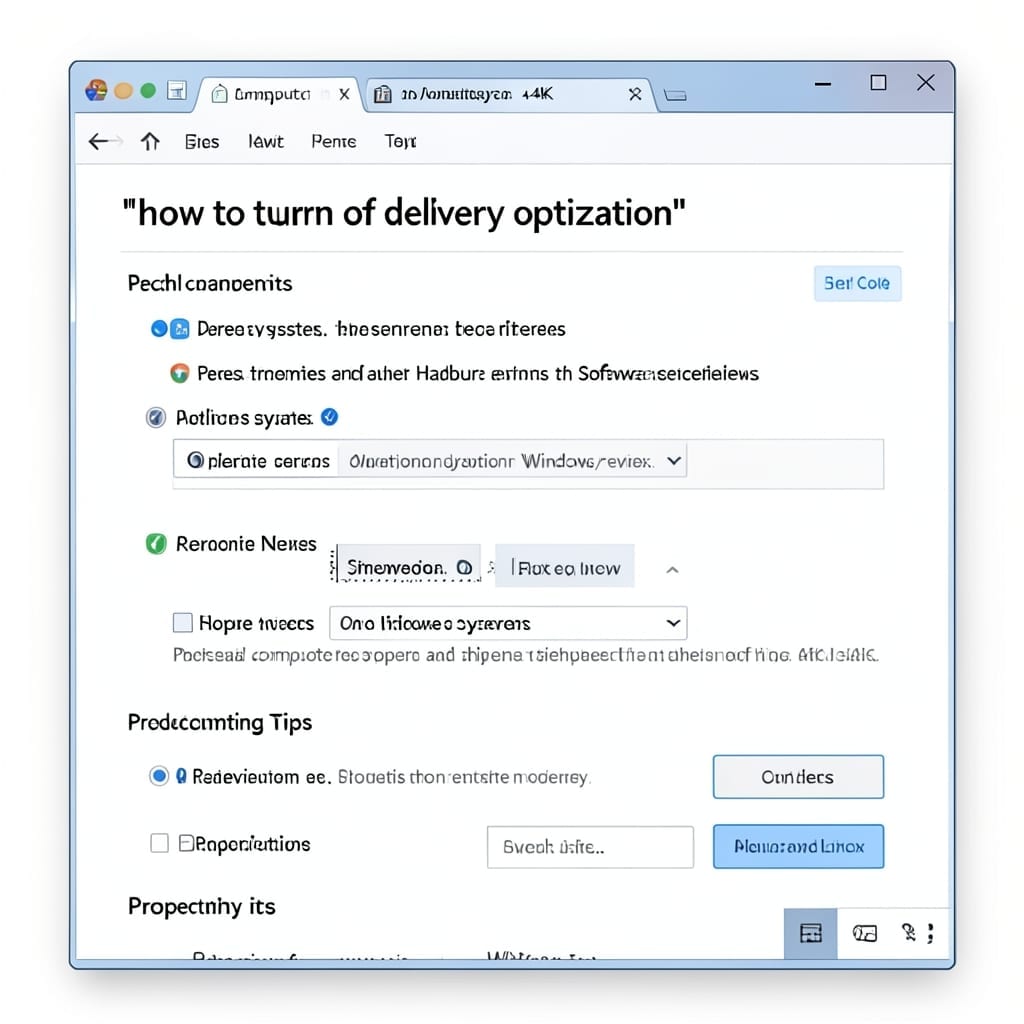Click the blue circle icon beside 'Dereeτysstes'
Viewport: 1024px width, 1024px height.
(159, 328)
